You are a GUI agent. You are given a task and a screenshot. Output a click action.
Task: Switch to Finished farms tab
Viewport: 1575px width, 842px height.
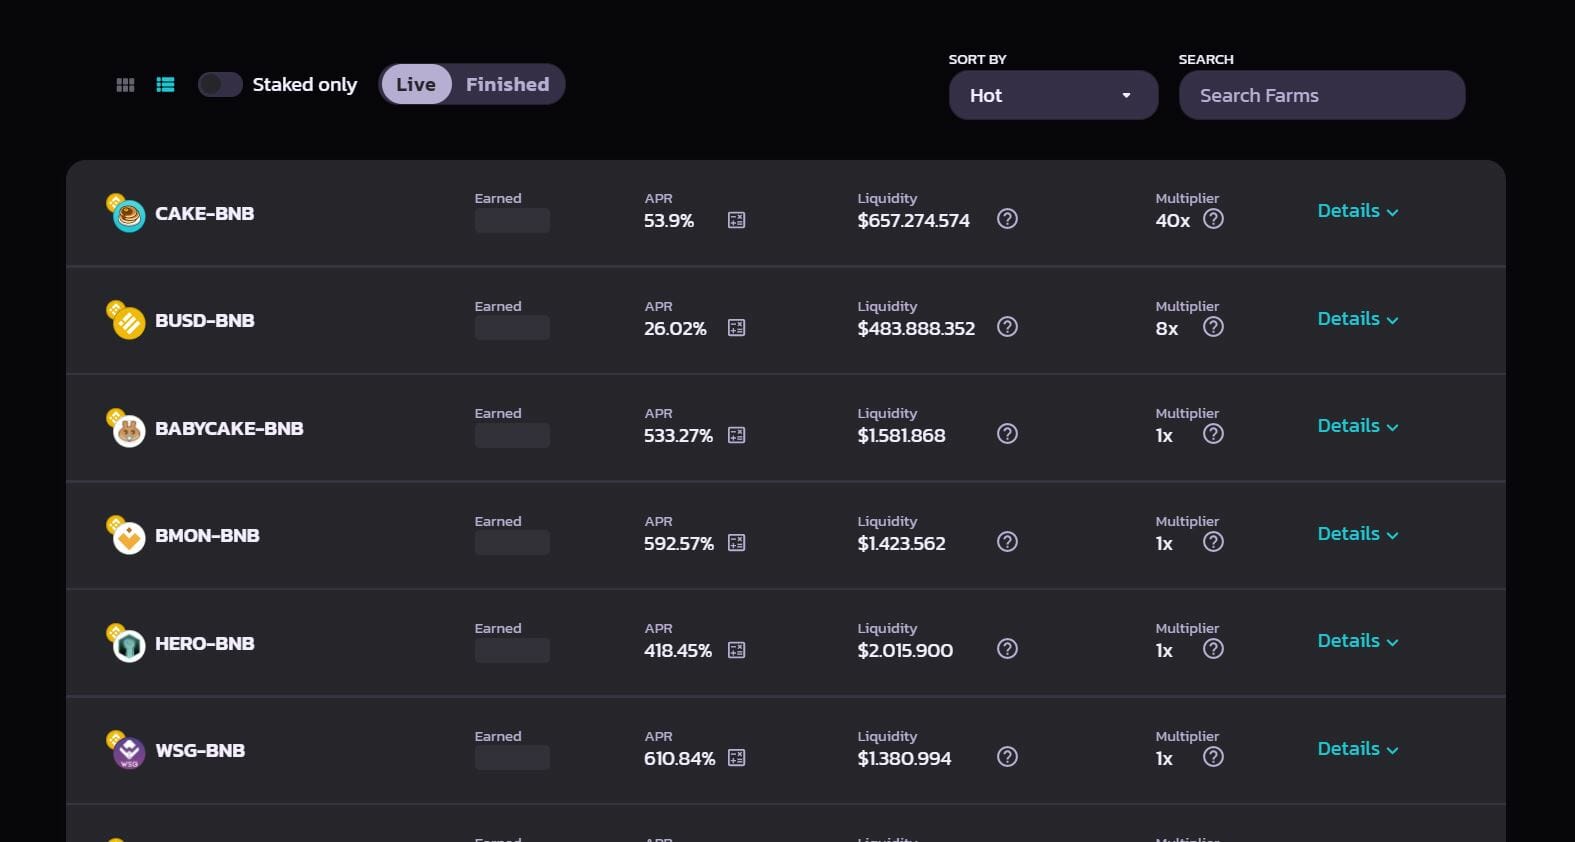507,85
